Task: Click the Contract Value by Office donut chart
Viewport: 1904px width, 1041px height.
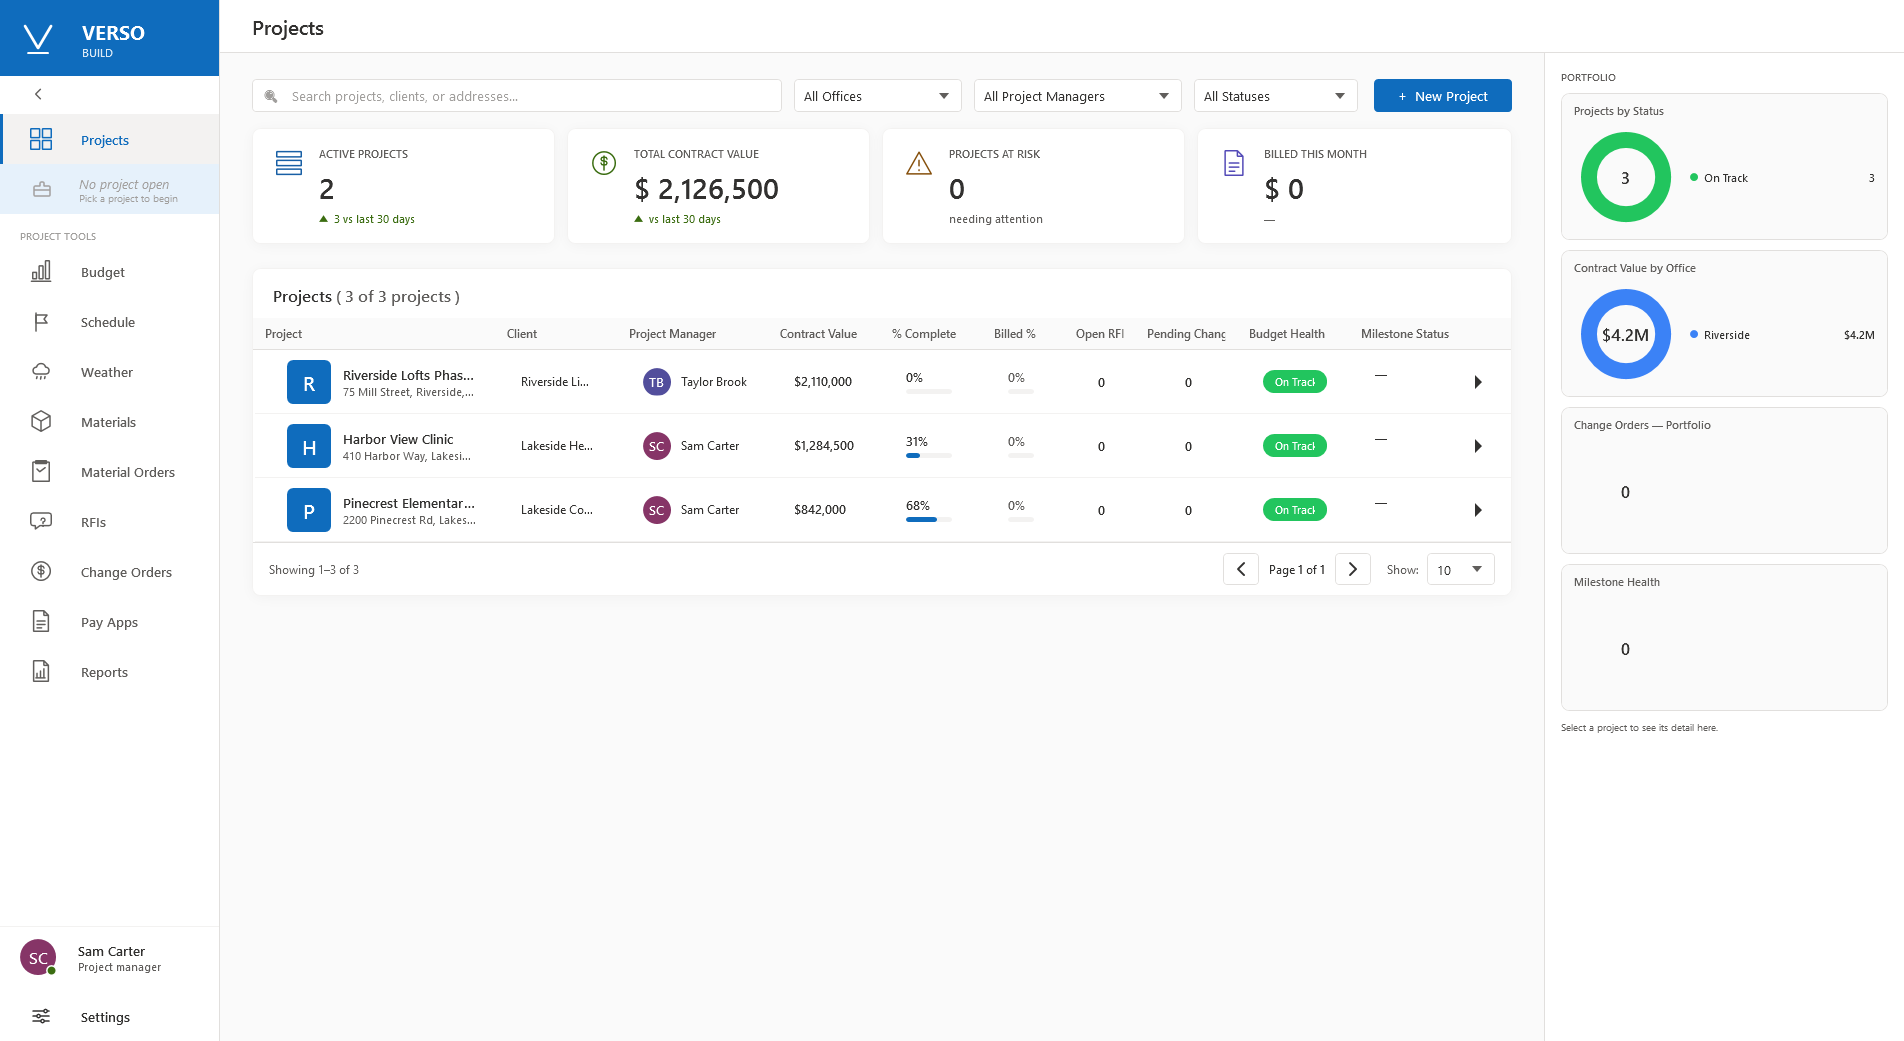Action: pos(1625,335)
